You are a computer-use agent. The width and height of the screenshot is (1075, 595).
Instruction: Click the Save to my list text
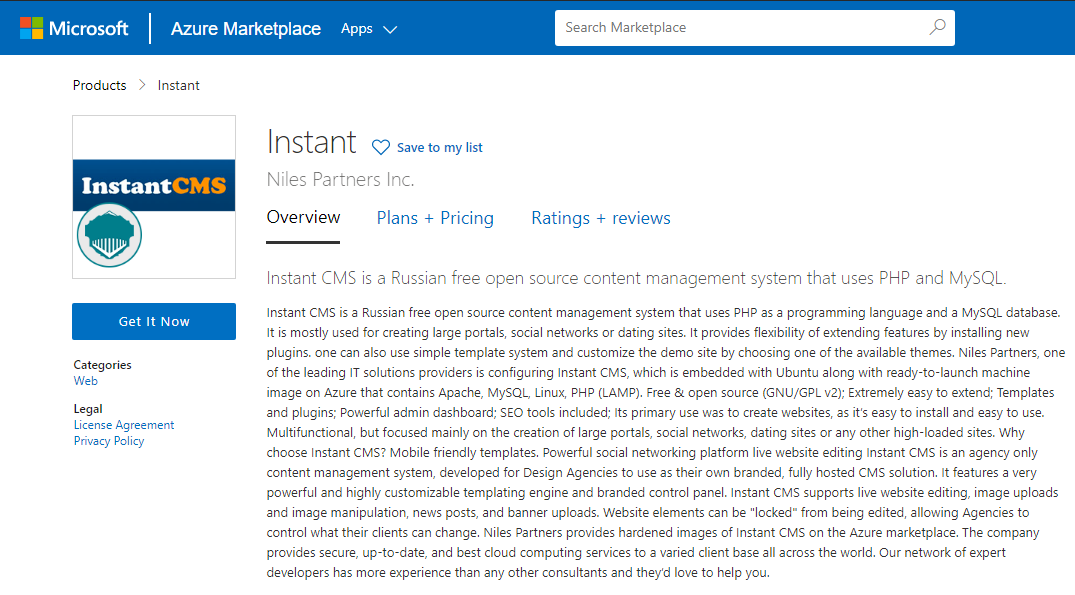[x=439, y=147]
